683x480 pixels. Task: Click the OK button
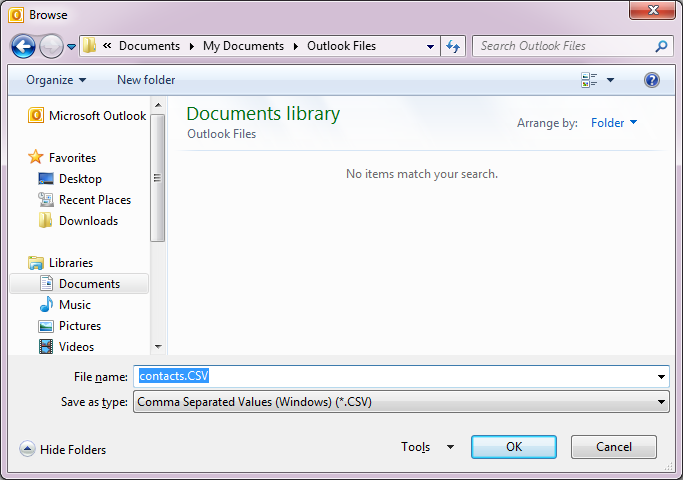click(x=514, y=447)
